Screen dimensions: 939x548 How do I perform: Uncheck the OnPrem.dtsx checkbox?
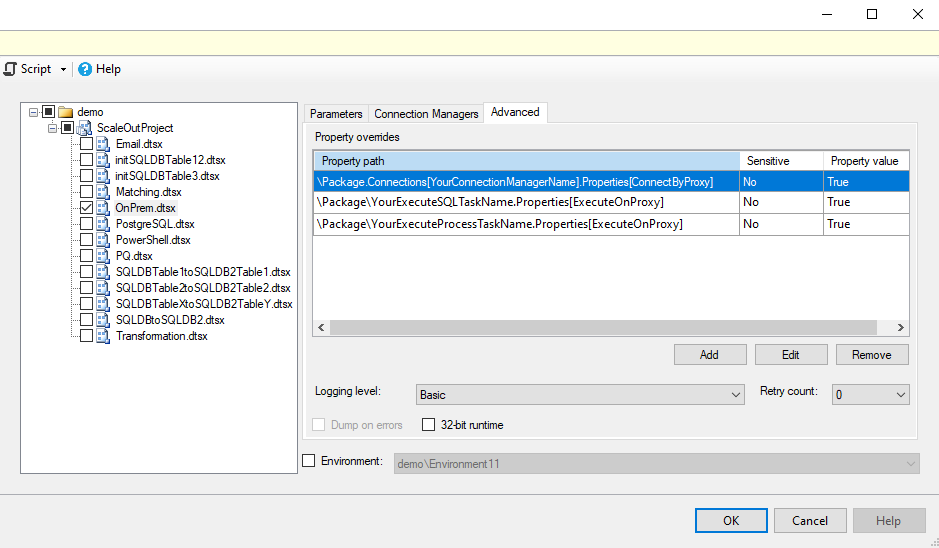86,208
